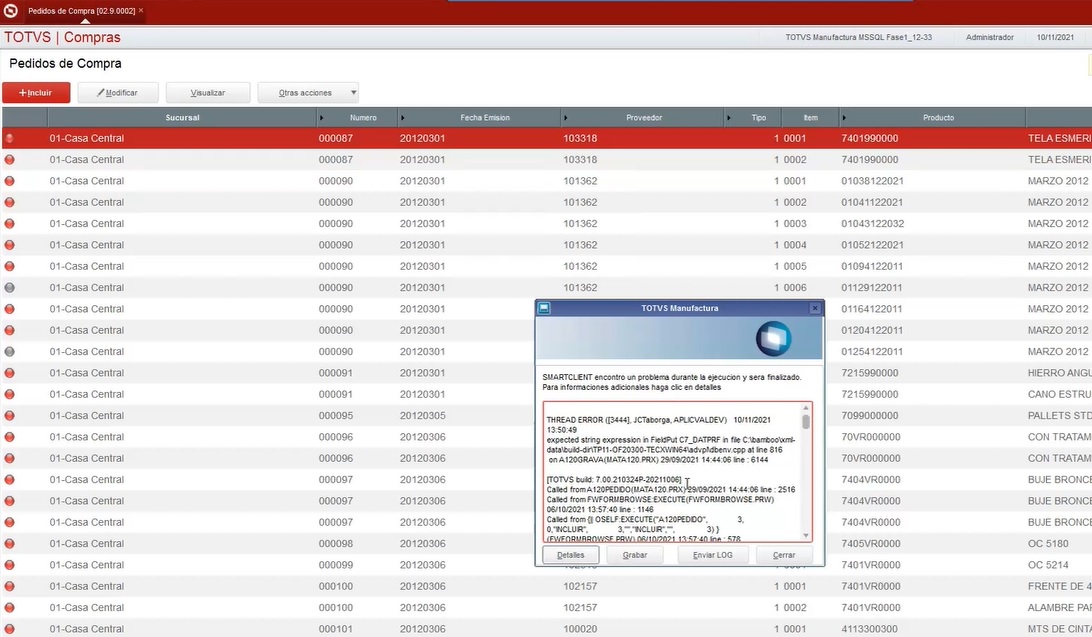Open the Numero column filter arrow
Image resolution: width=1092 pixels, height=637 pixels.
[x=321, y=118]
